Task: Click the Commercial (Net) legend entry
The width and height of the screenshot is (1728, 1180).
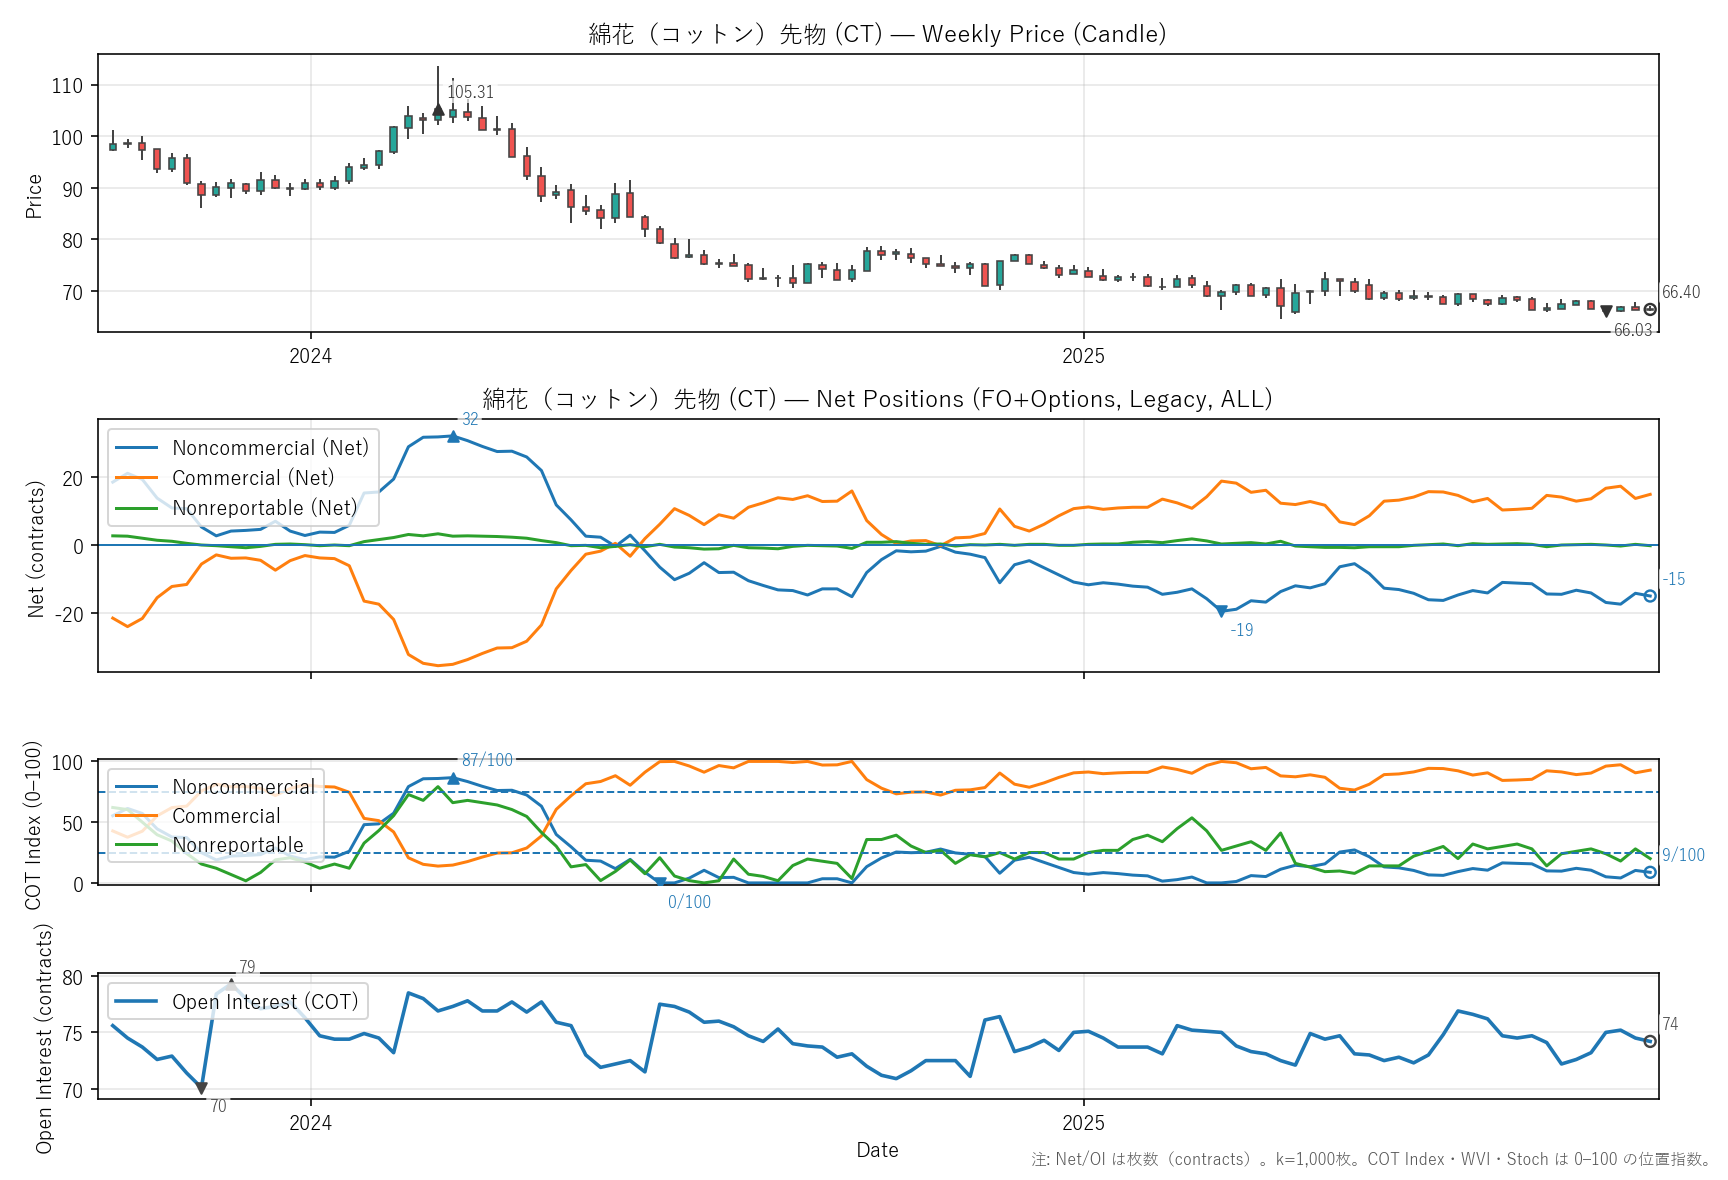Action: tap(253, 478)
